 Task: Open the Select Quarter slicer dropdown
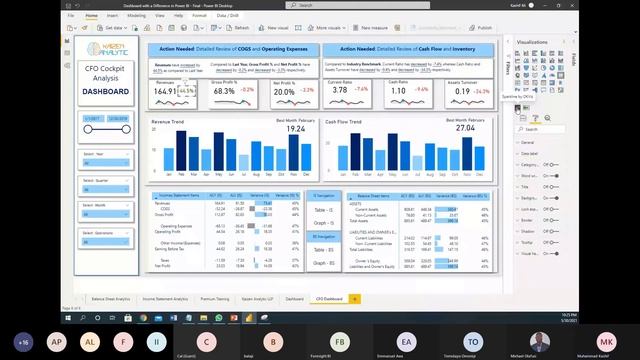[106, 189]
